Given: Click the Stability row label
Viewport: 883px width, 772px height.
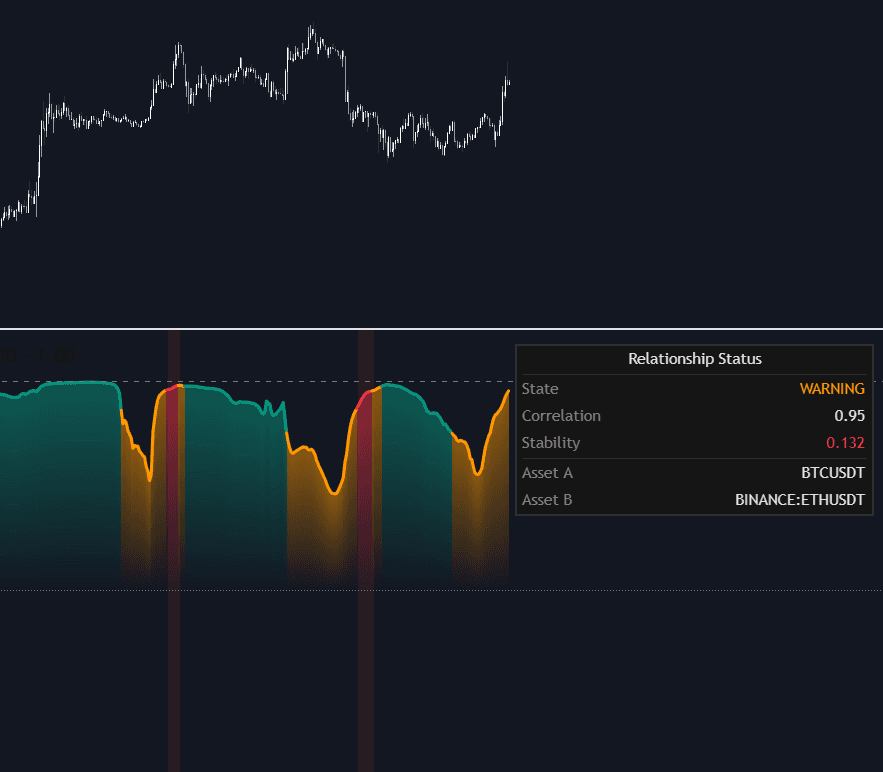Looking at the screenshot, I should pos(550,442).
